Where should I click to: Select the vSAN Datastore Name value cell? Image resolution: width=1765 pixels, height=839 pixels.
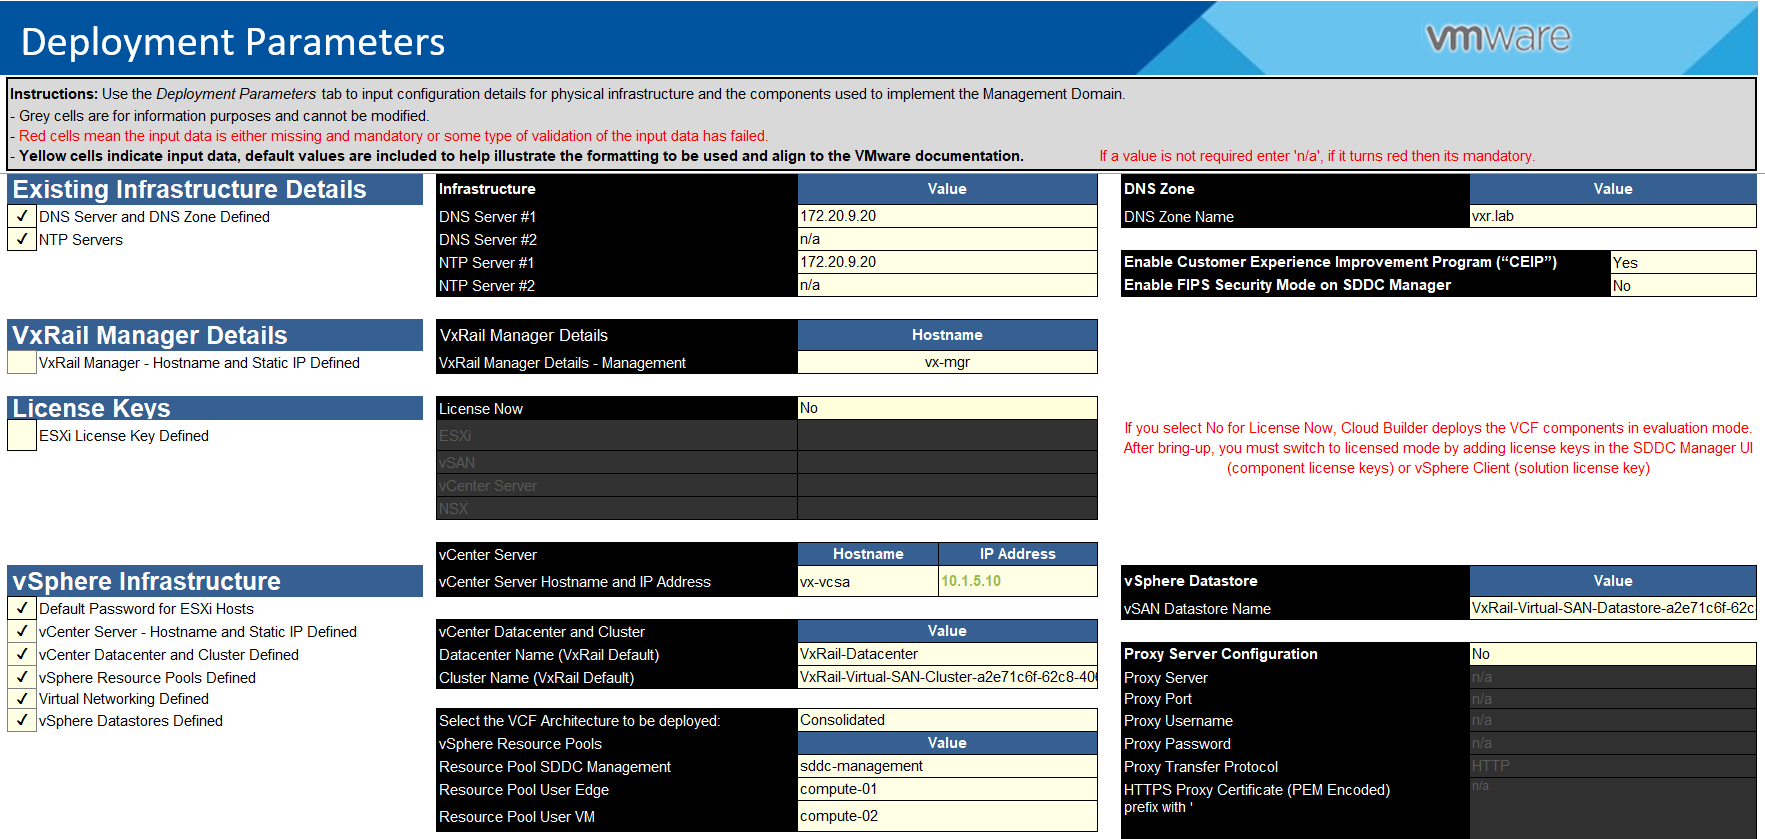click(1613, 608)
